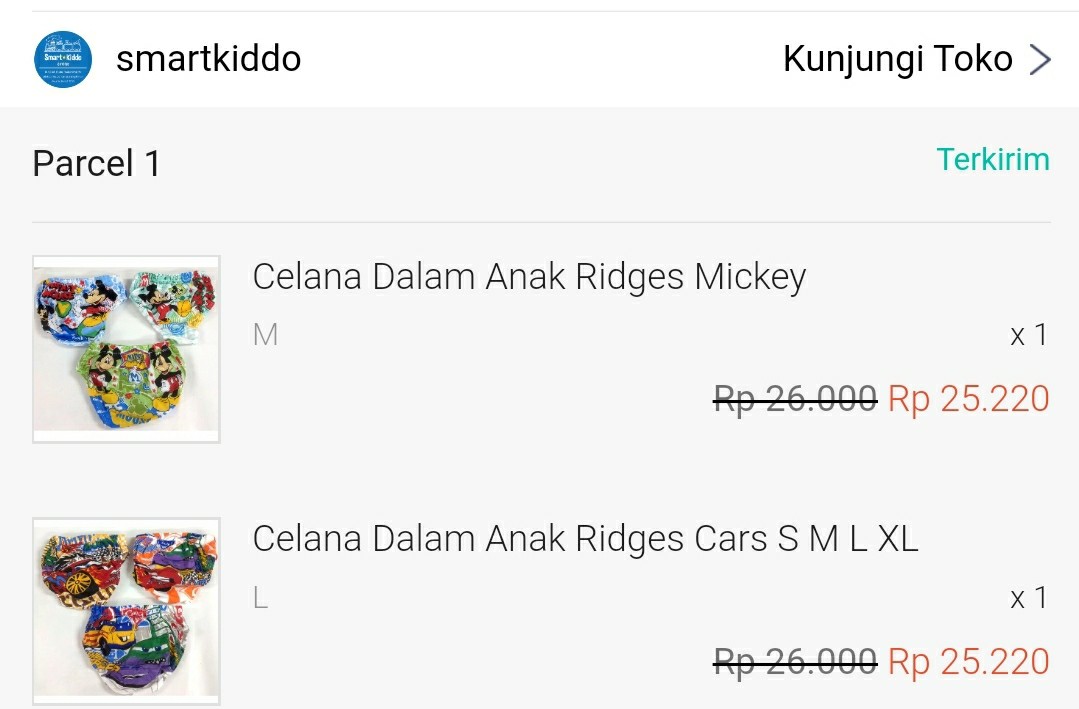
Task: Click the M size variant label
Action: click(265, 335)
